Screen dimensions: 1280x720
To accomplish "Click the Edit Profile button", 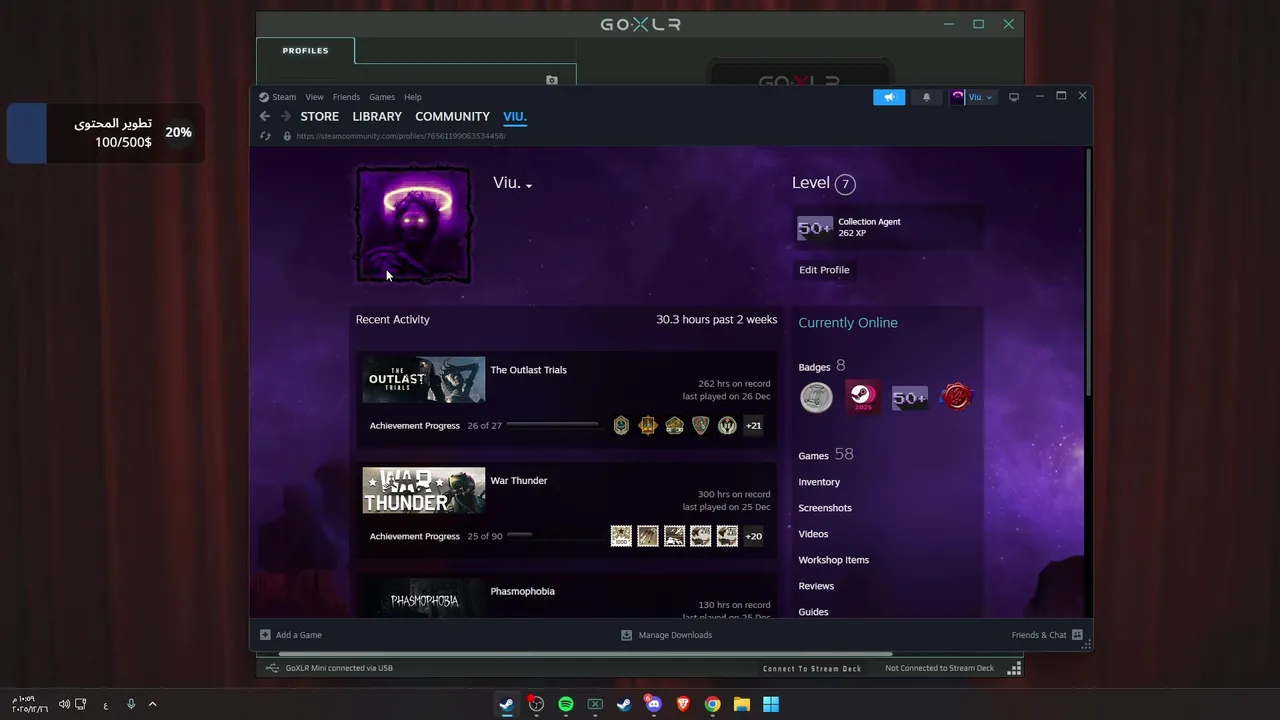I will 824,270.
